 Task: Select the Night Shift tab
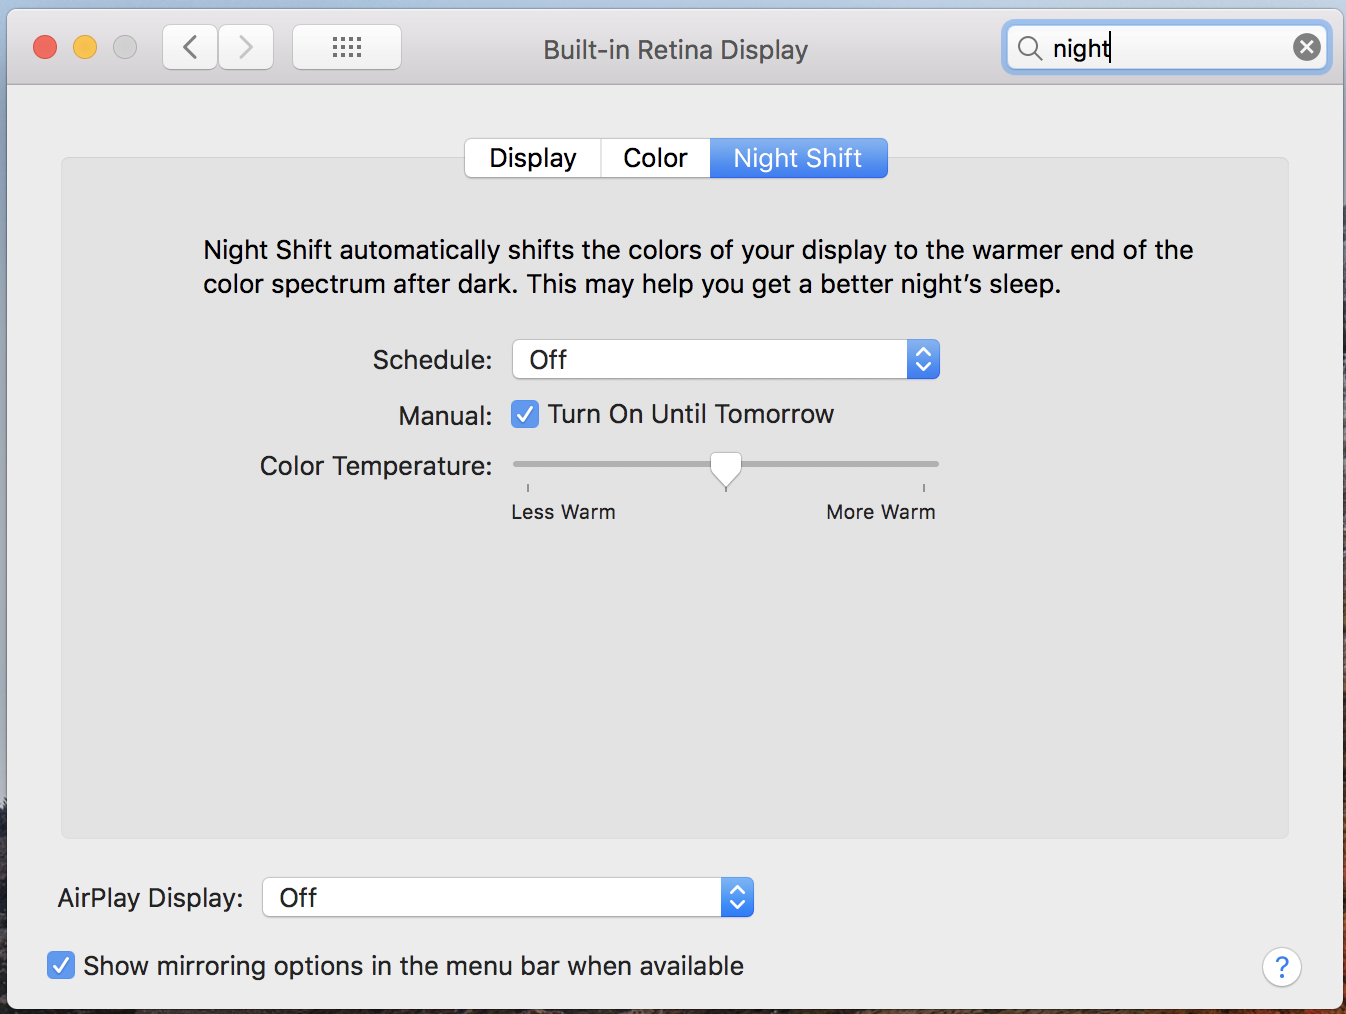(798, 158)
